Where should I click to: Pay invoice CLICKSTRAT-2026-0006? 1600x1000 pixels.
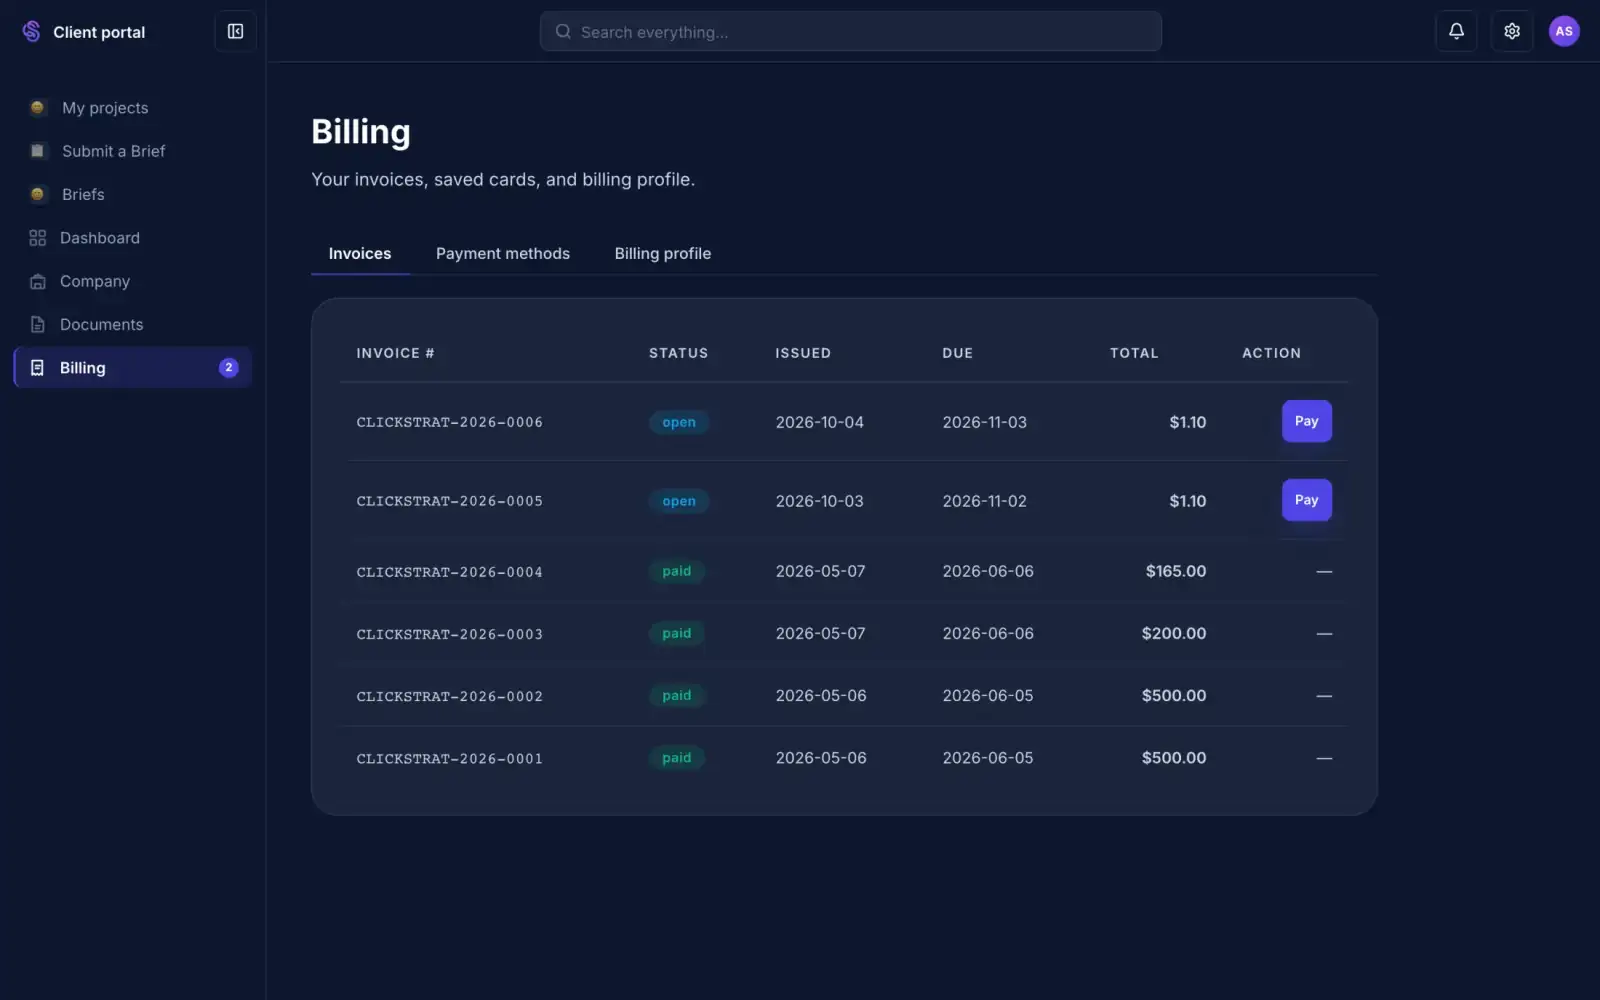(1306, 421)
